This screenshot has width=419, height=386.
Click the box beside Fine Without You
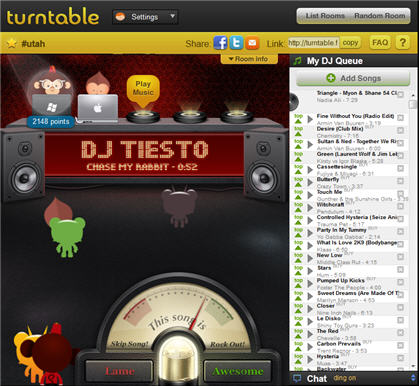pyautogui.click(x=400, y=118)
